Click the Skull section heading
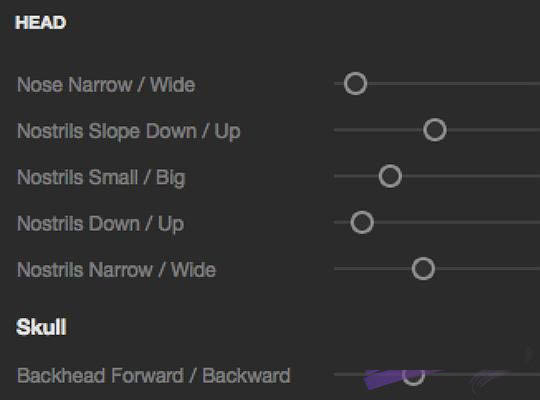 [x=41, y=327]
